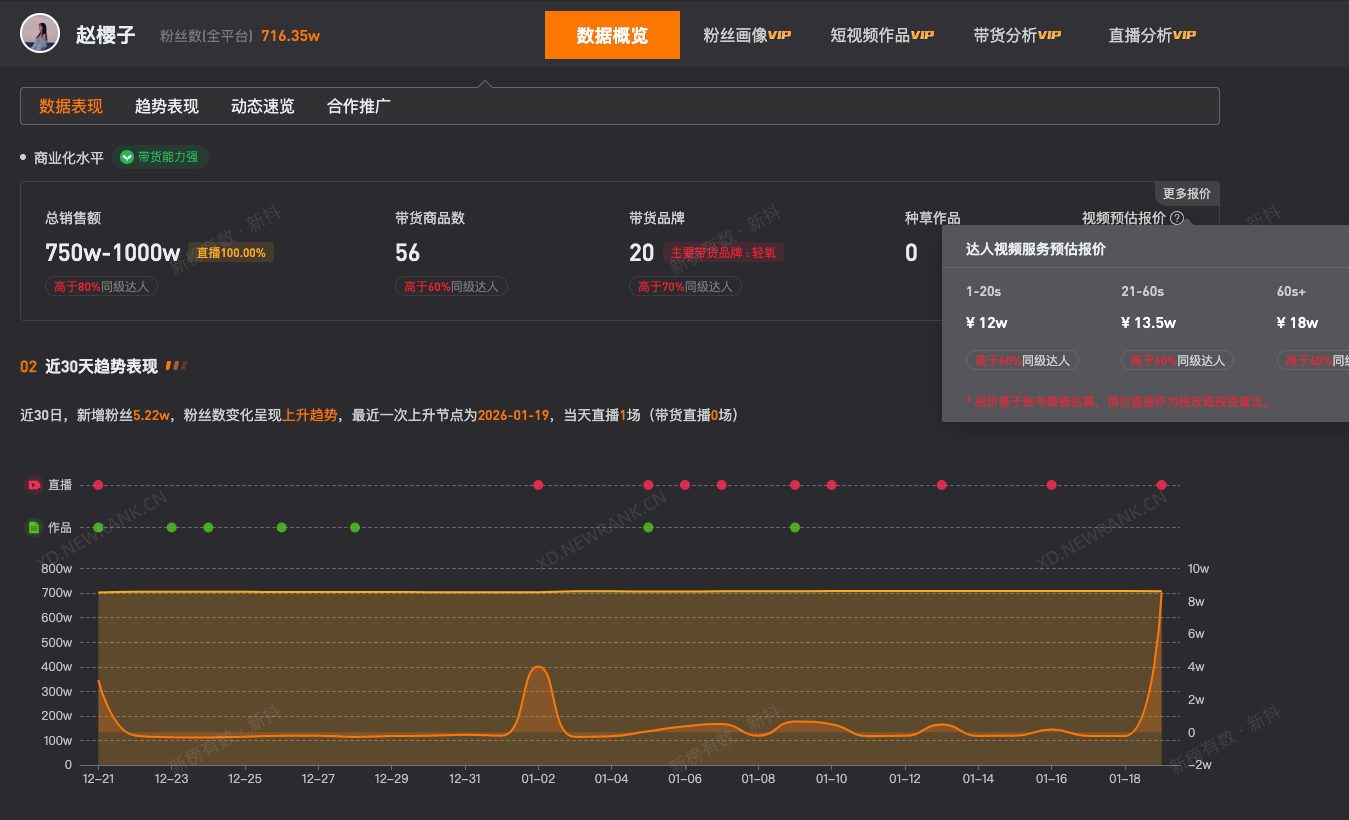Click the VIP badge on 带货分析
Viewport: 1349px width, 820px height.
coord(1050,34)
